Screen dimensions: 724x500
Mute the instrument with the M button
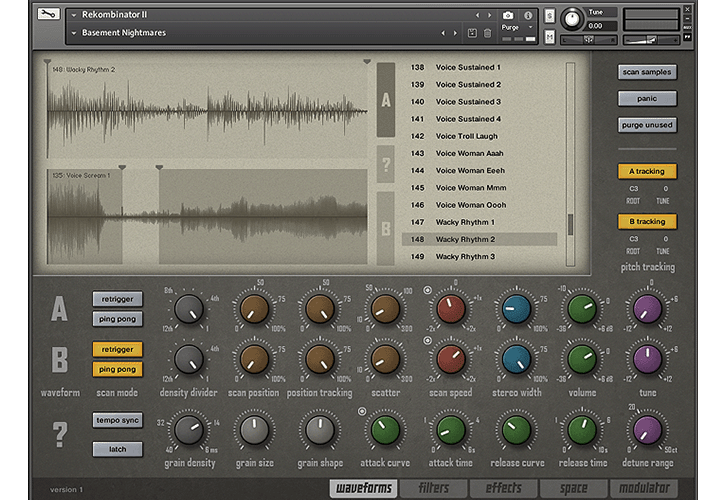pyautogui.click(x=549, y=36)
